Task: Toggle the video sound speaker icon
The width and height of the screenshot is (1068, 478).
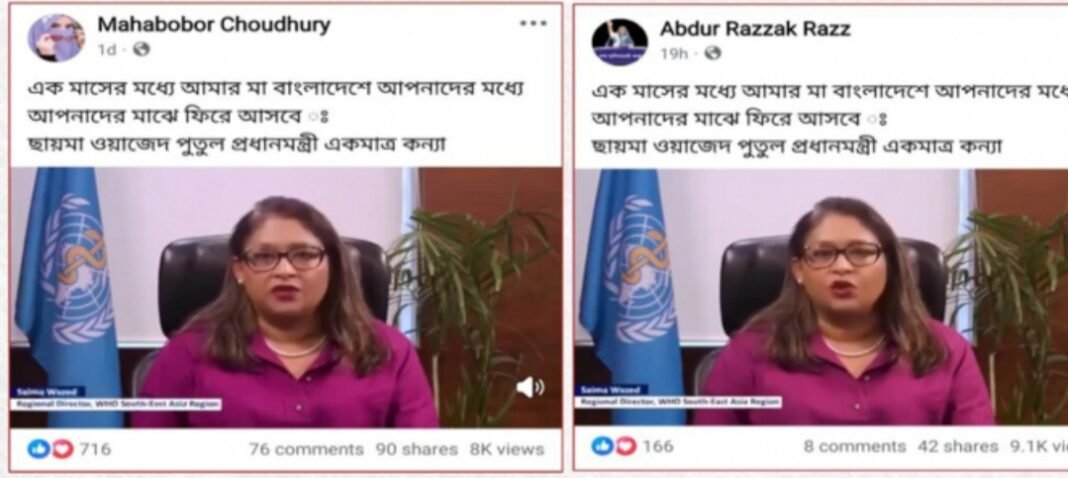Action: pyautogui.click(x=530, y=387)
